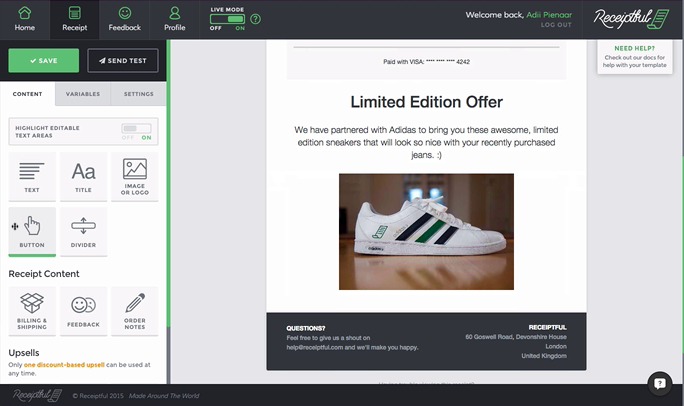Open the Feedback smiley section
Viewport: 684px width, 406px height.
click(x=125, y=20)
